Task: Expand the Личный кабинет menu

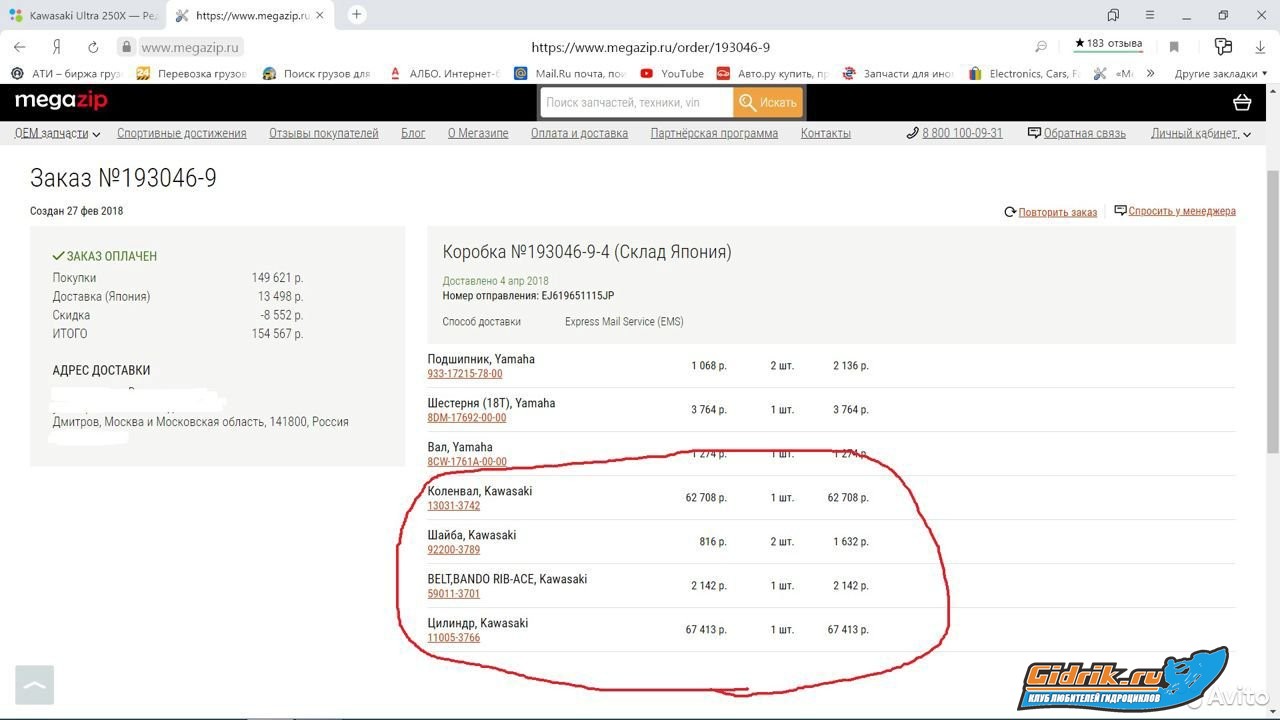Action: [x=1200, y=133]
